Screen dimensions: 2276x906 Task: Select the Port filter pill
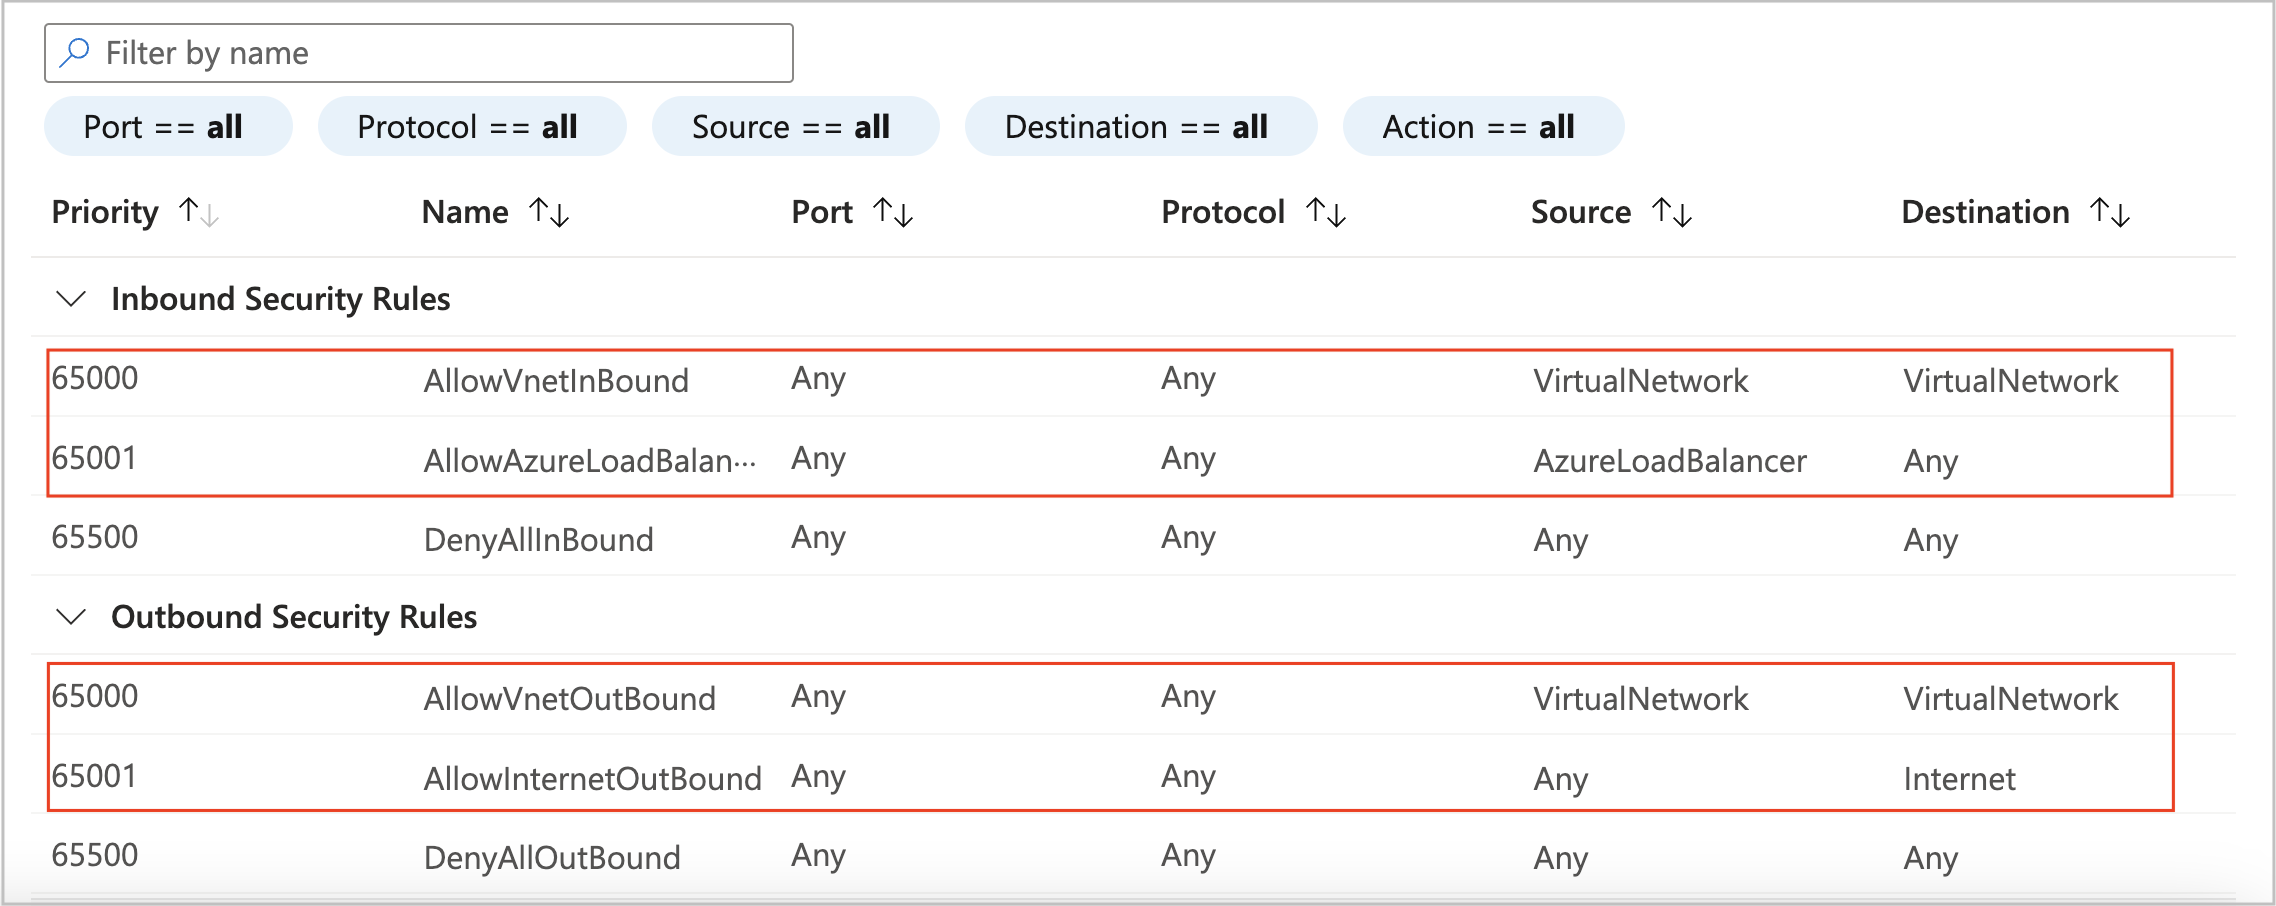point(166,126)
